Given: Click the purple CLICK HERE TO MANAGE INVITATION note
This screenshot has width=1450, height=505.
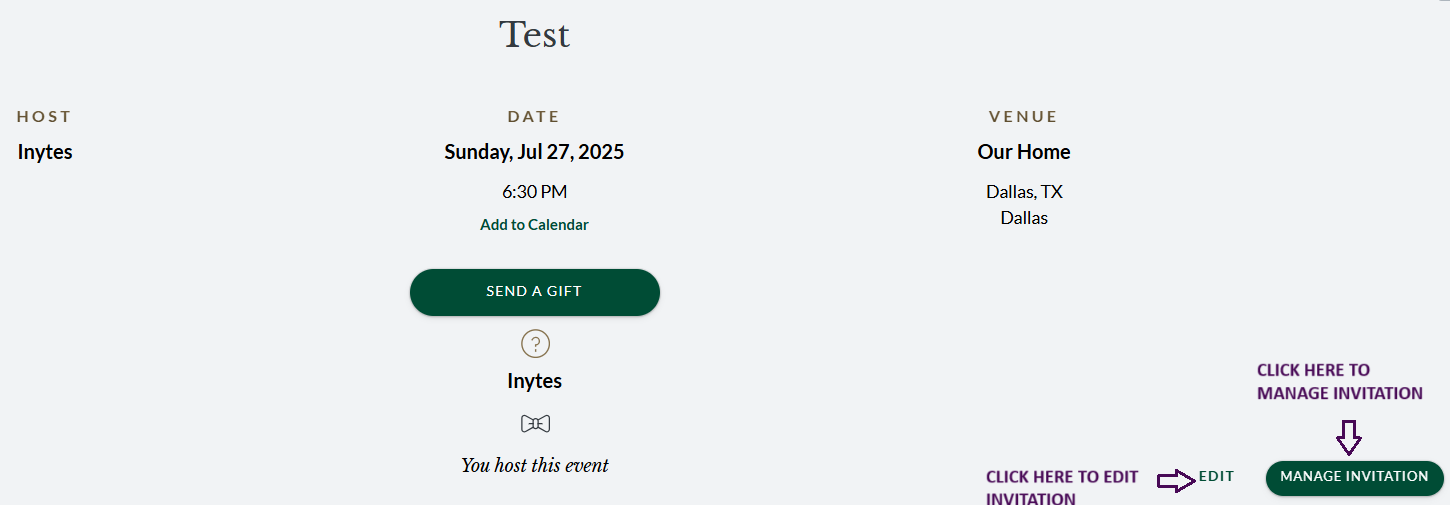Looking at the screenshot, I should pos(1339,382).
